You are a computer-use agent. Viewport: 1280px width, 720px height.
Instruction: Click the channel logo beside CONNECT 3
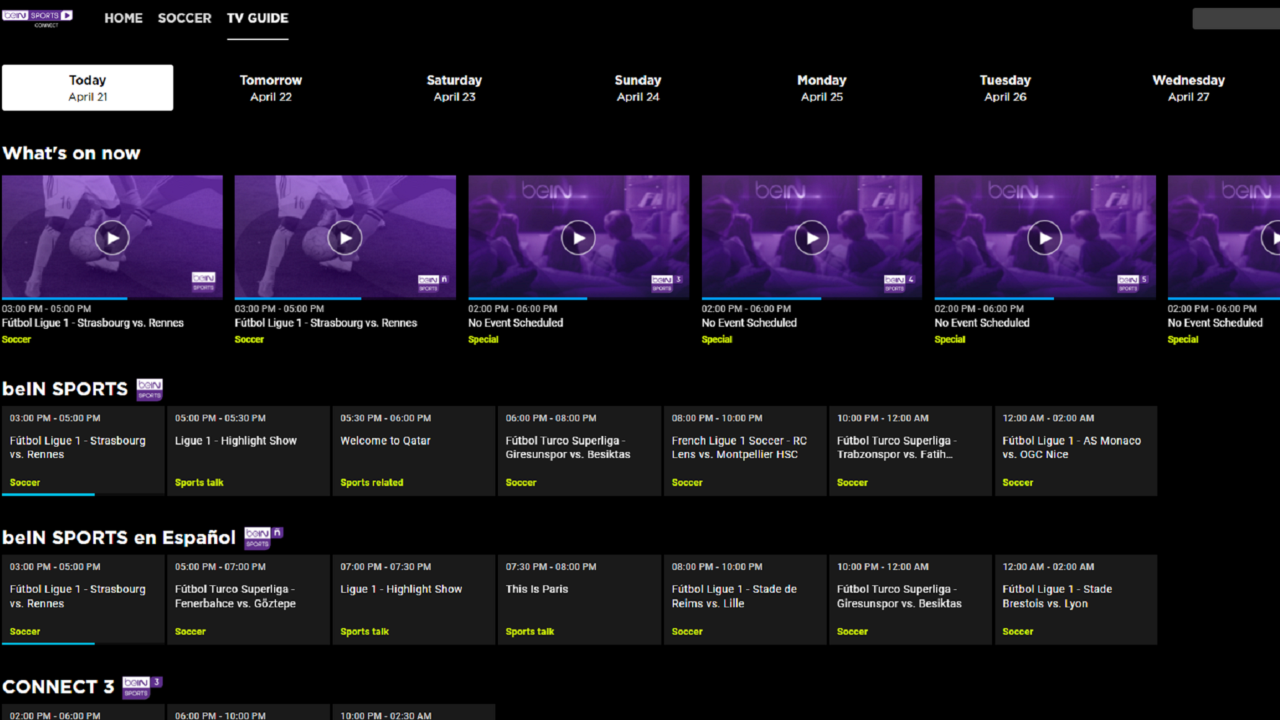(x=141, y=686)
